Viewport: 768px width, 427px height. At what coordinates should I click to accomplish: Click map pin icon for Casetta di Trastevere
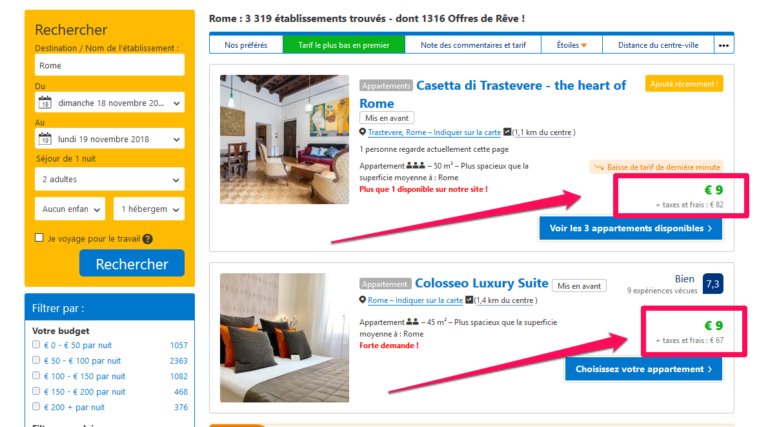(x=362, y=132)
